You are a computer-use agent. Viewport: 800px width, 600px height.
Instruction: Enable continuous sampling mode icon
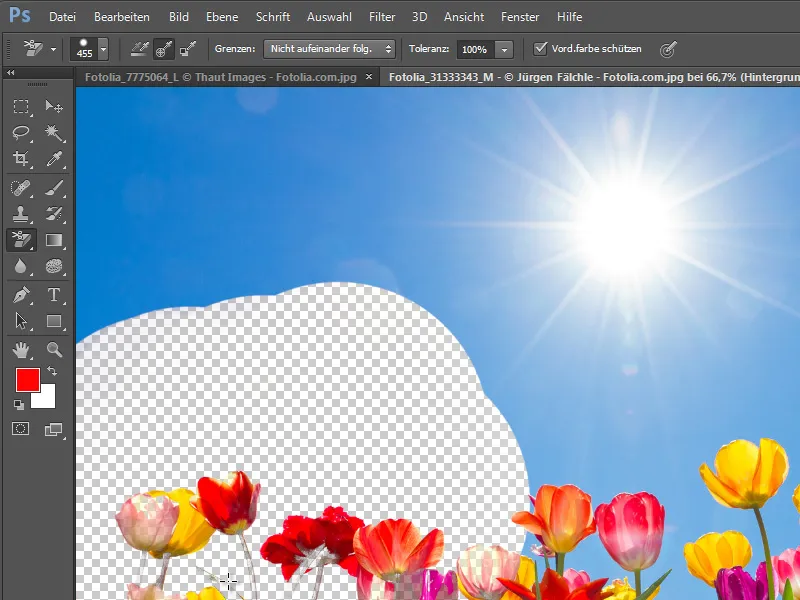point(140,48)
